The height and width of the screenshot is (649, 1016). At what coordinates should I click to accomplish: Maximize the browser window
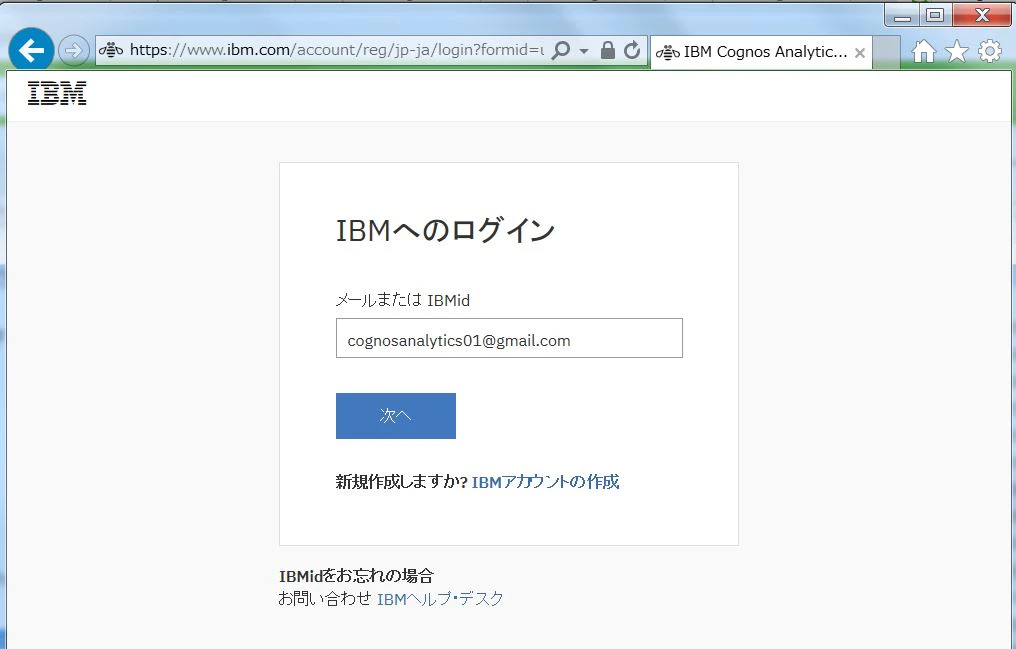click(935, 15)
